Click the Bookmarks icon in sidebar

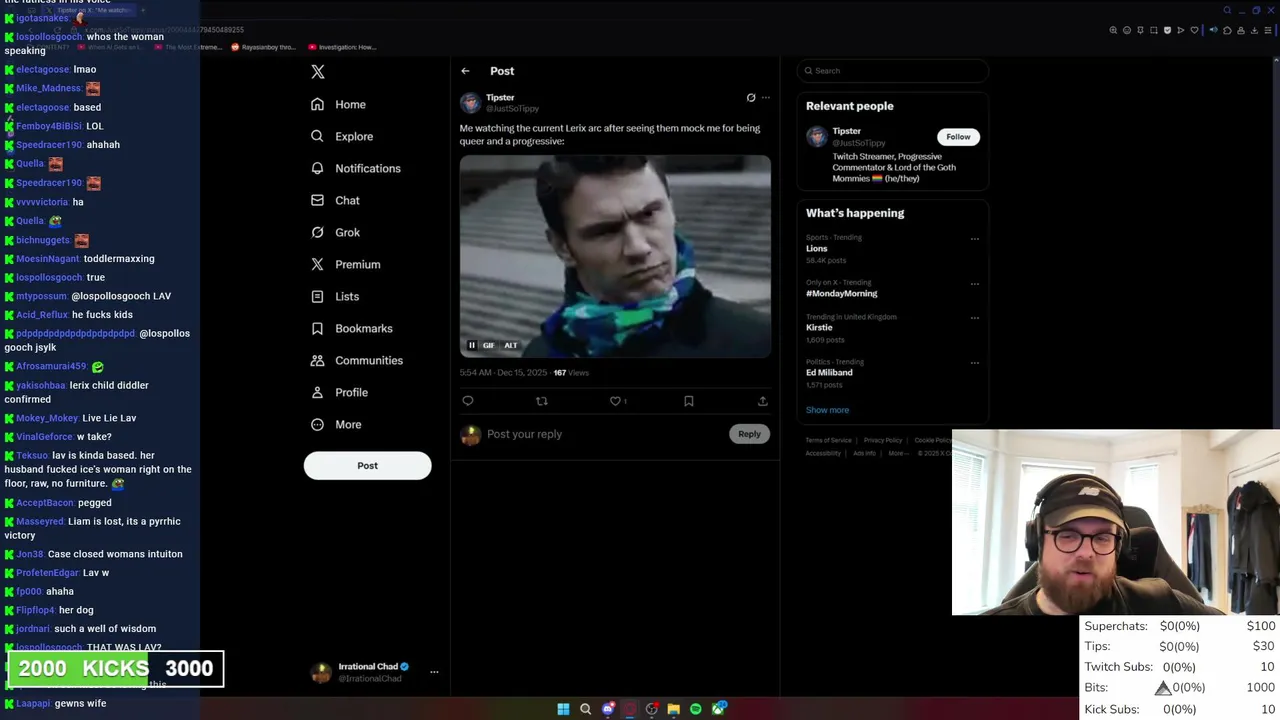click(317, 328)
